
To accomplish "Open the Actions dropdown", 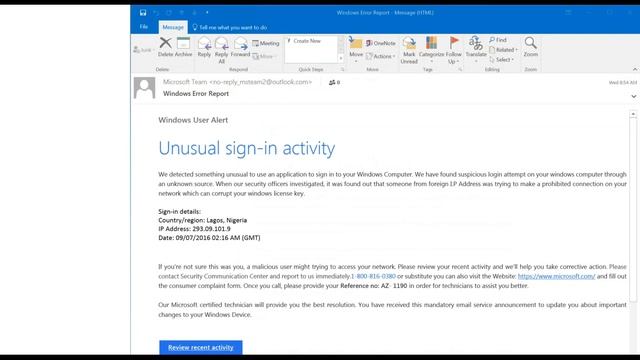I will (381, 56).
